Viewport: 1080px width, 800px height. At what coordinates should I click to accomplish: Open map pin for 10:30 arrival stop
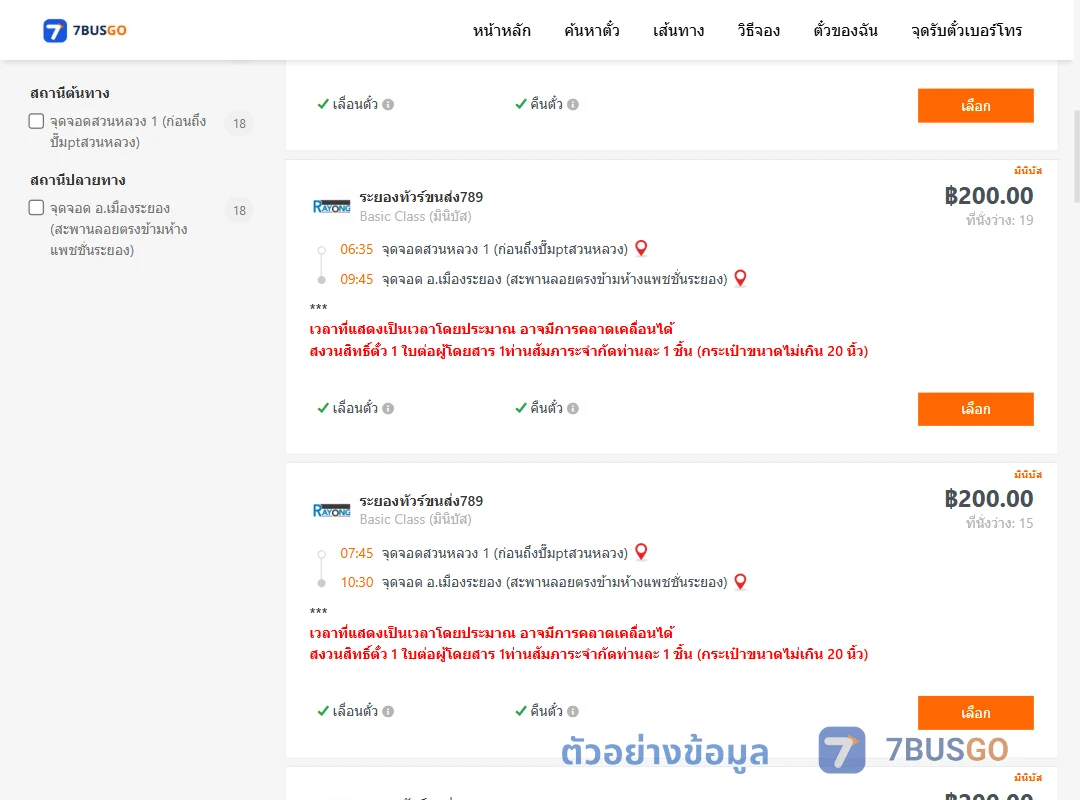point(740,582)
